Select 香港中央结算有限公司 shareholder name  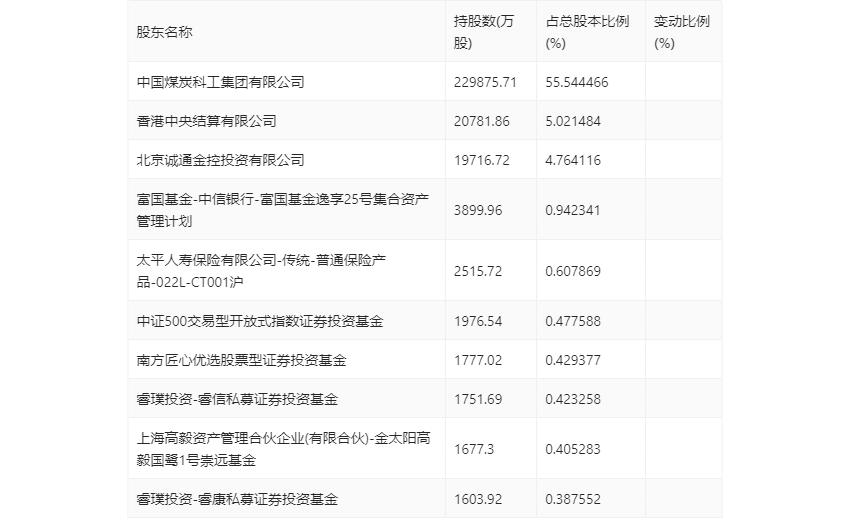pos(206,121)
